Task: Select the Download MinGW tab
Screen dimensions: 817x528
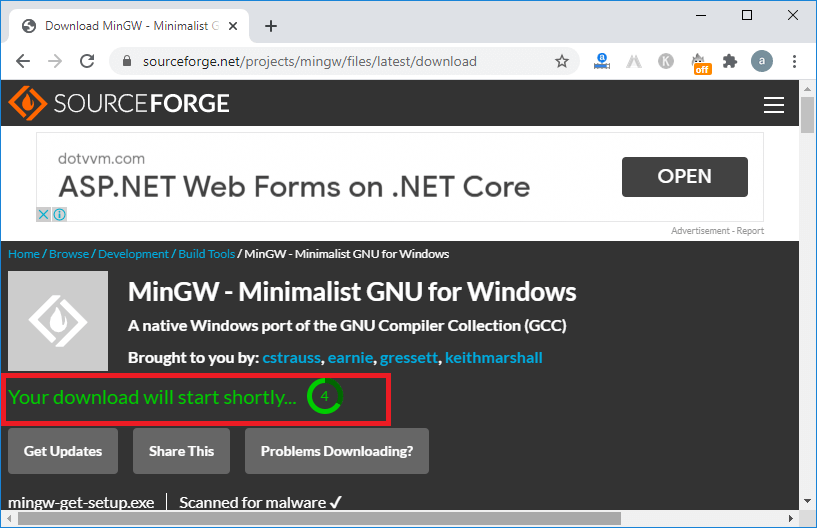Action: pos(129,26)
